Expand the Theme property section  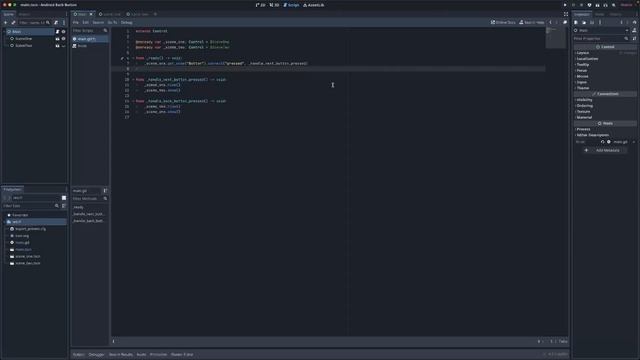point(582,88)
